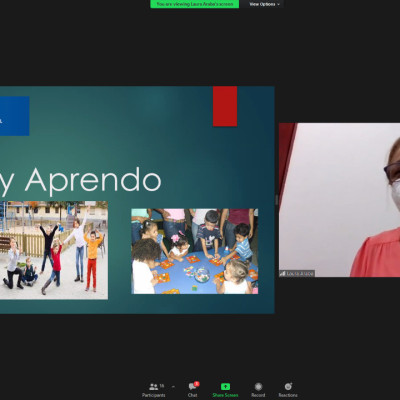Click the Share Screen text label

coord(225,395)
